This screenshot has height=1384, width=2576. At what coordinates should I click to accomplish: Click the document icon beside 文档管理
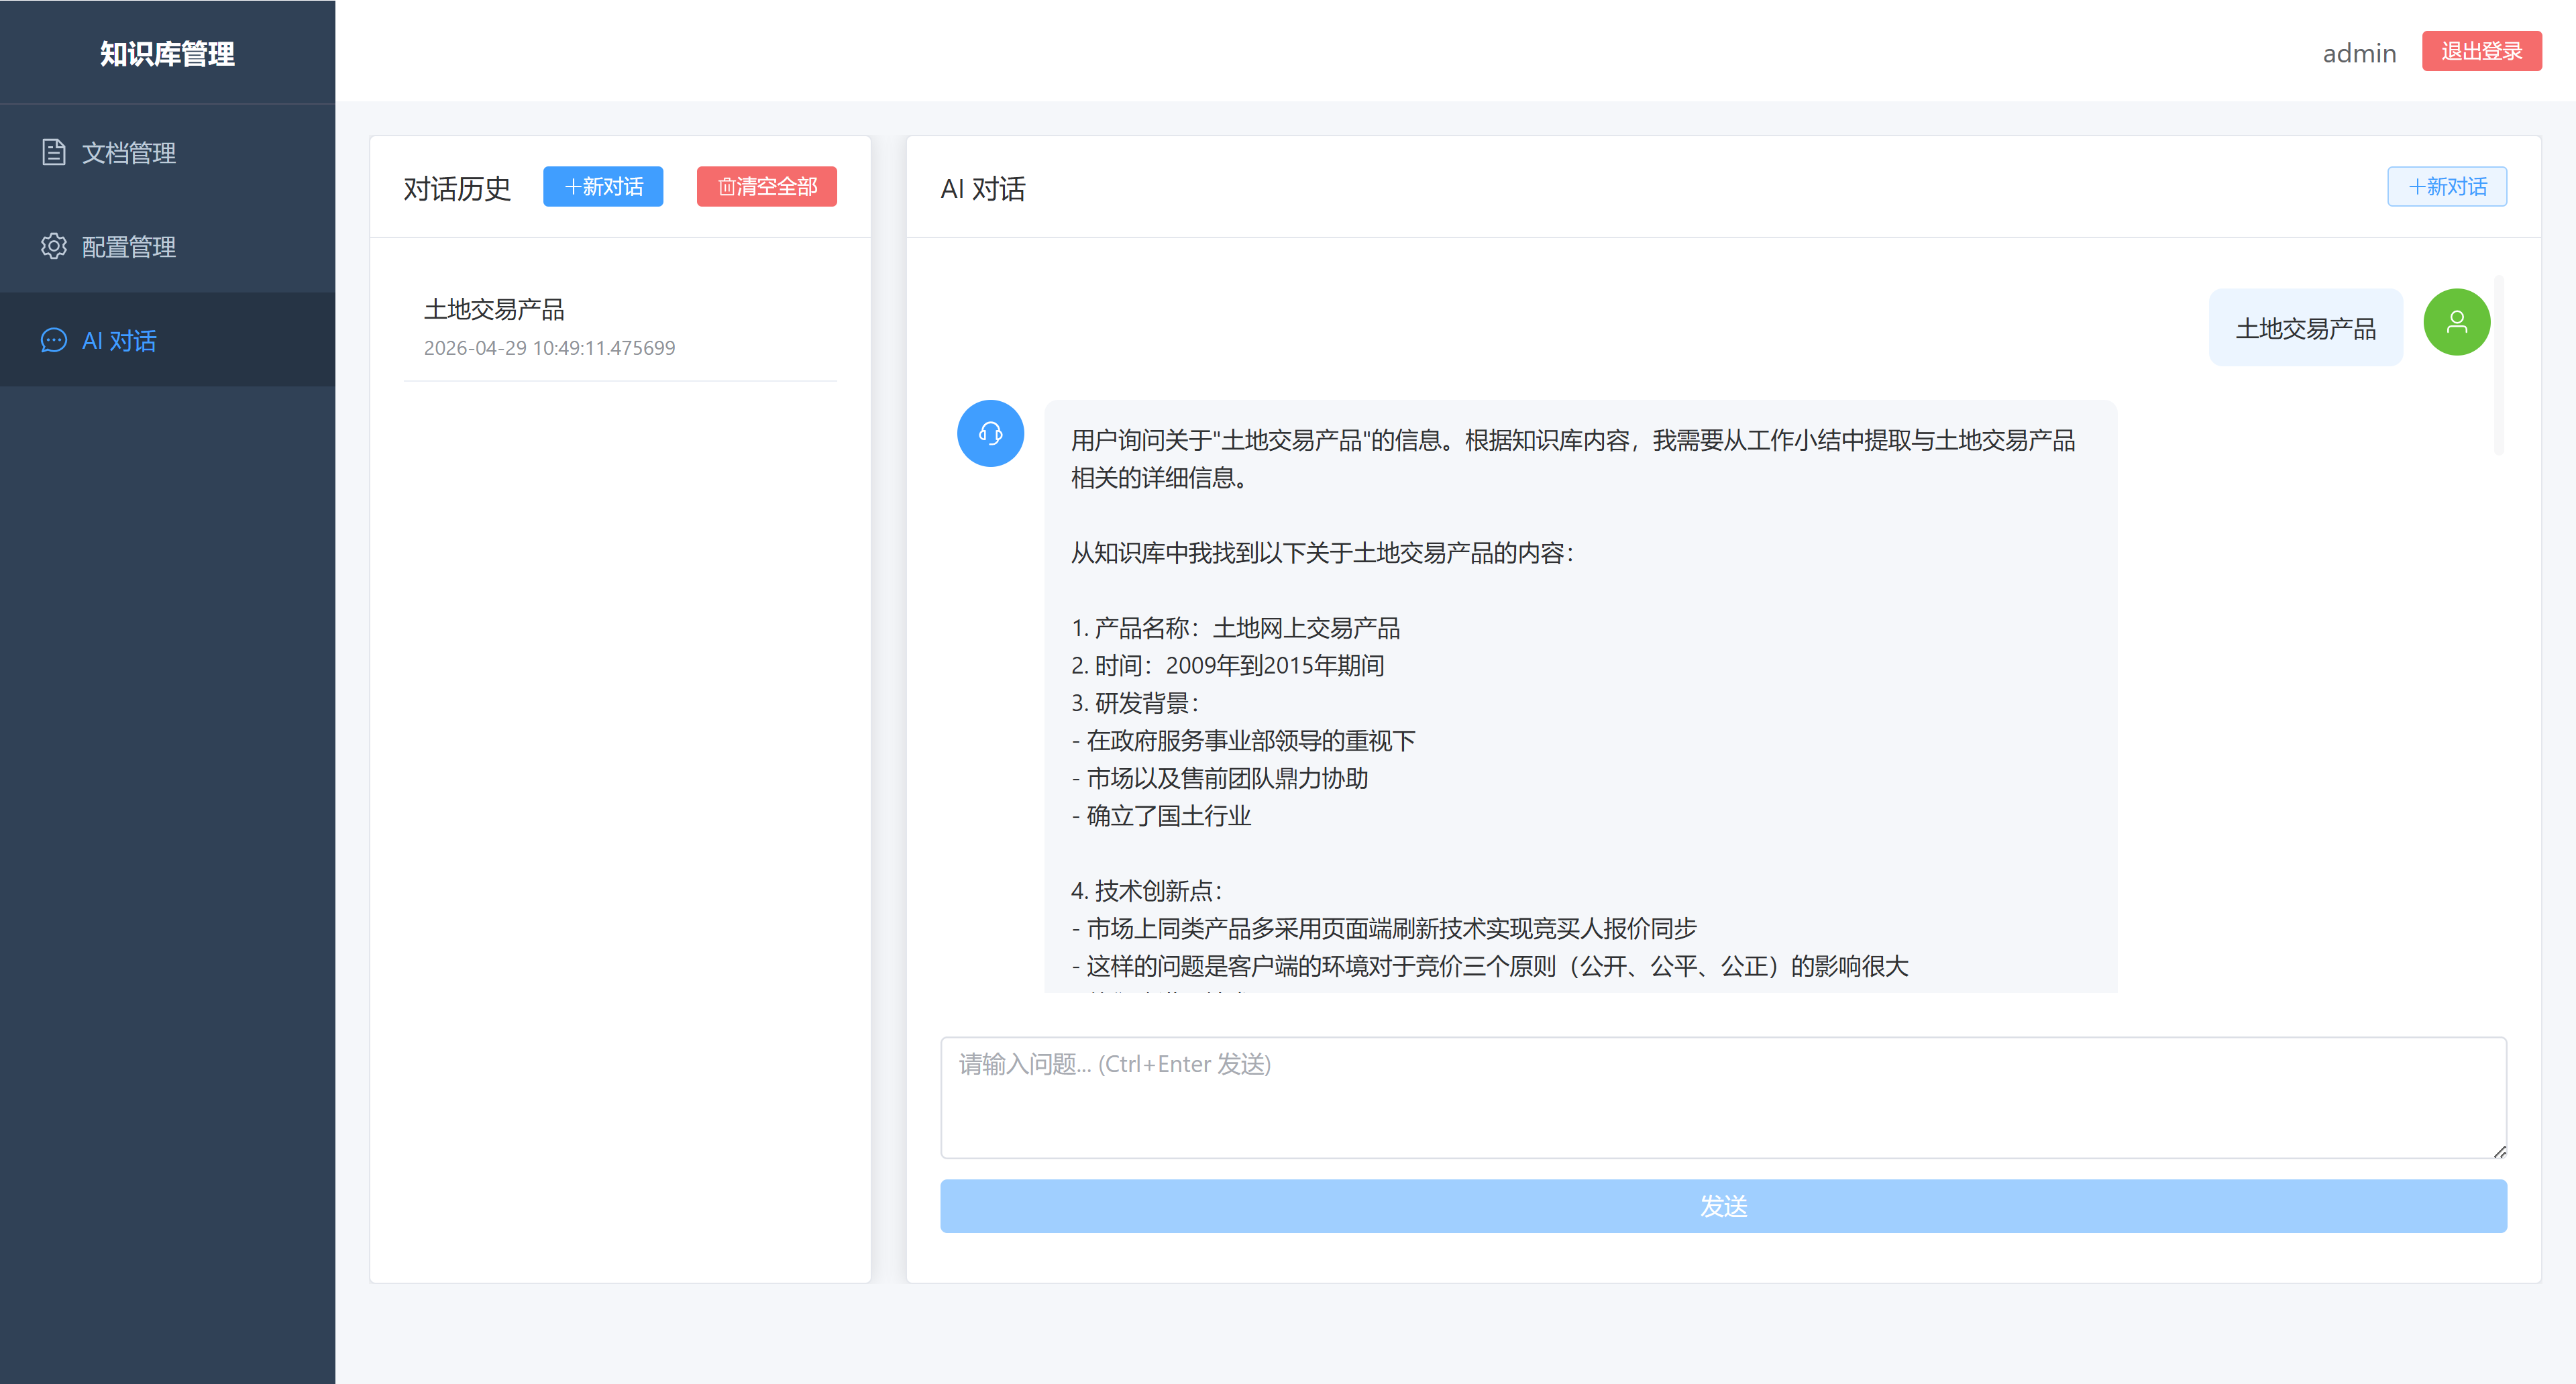click(x=54, y=152)
